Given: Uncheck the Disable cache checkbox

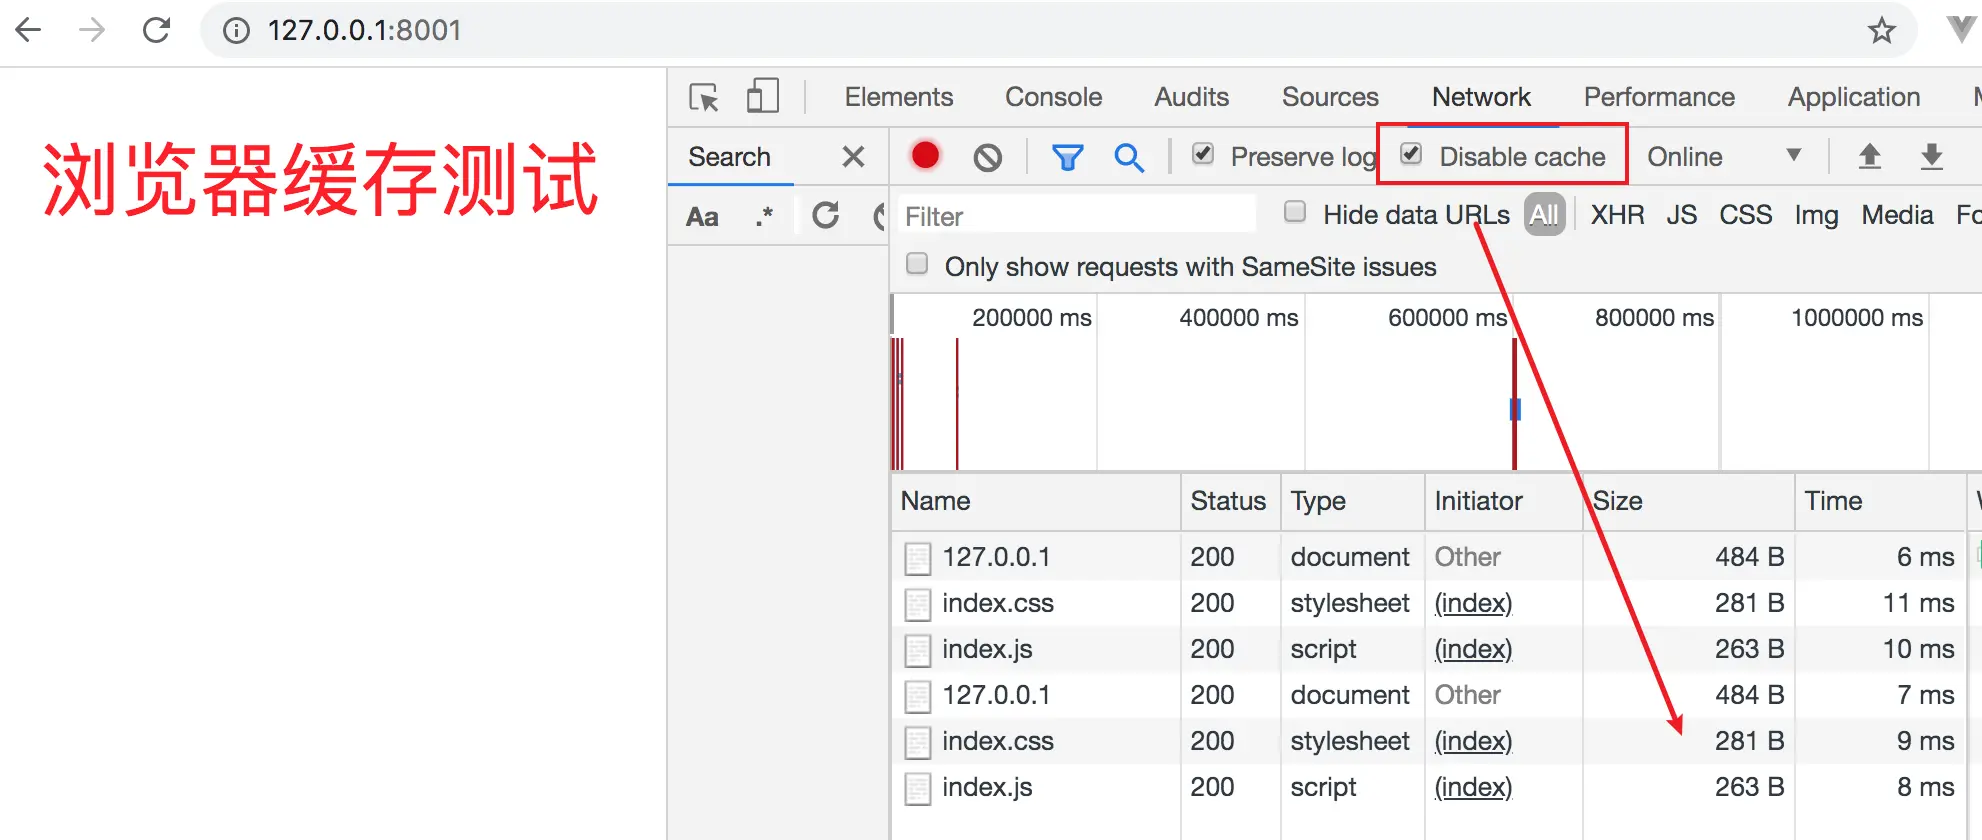Looking at the screenshot, I should tap(1411, 154).
